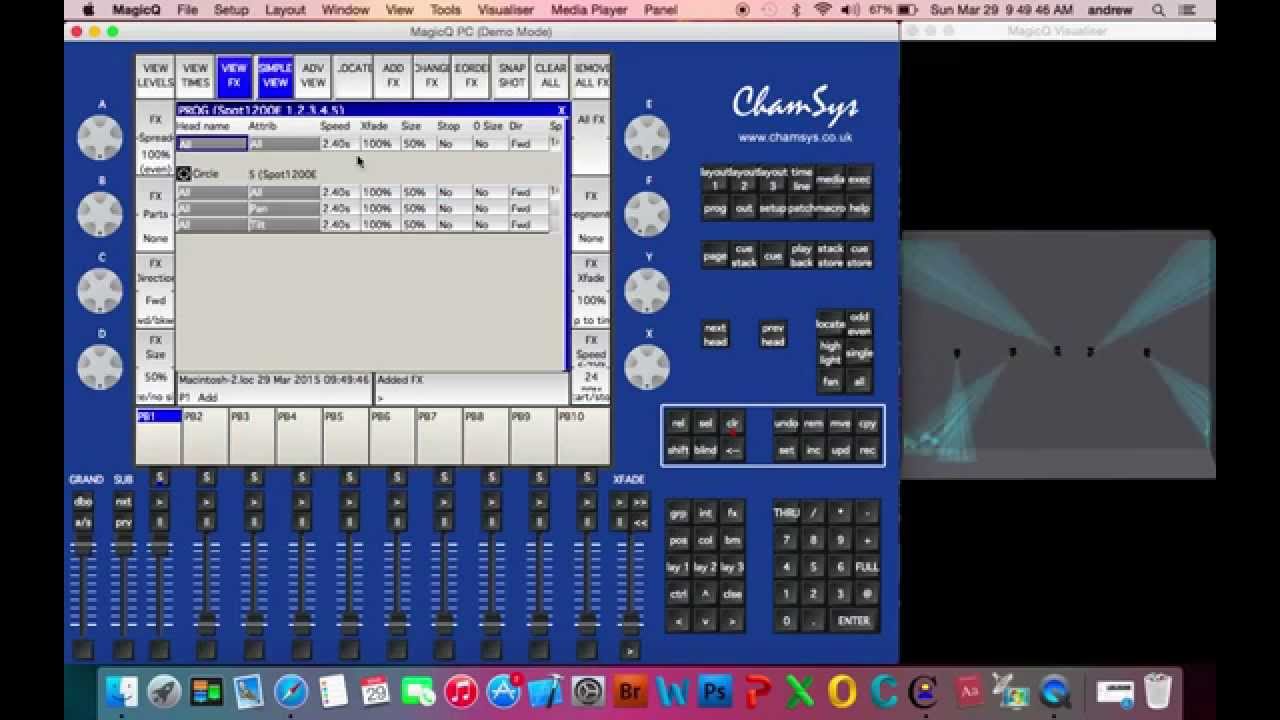Image resolution: width=1280 pixels, height=720 pixels.
Task: Toggle the fan key
Action: 830,381
